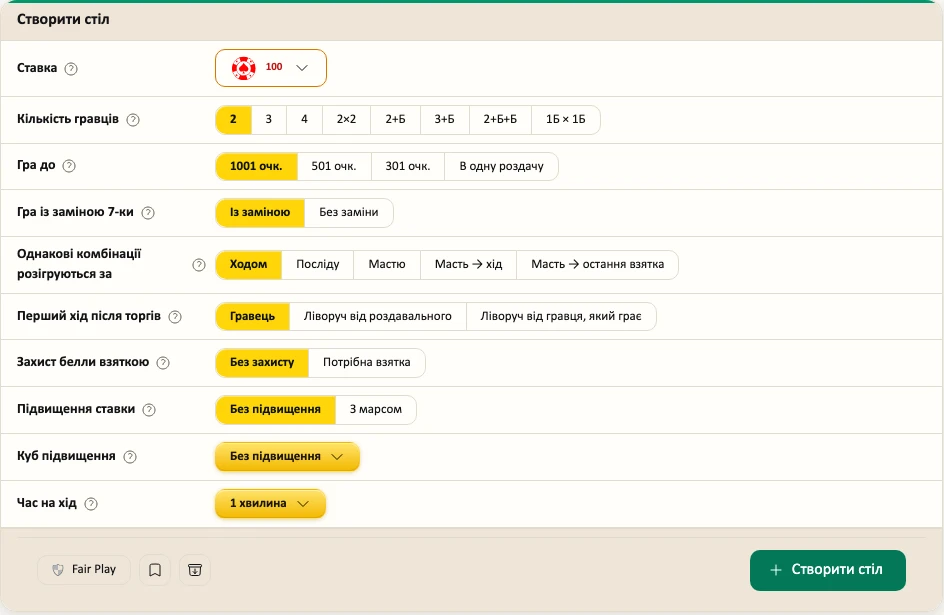Click the archive box icon button
Screen dimensions: 944x615
tap(194, 570)
